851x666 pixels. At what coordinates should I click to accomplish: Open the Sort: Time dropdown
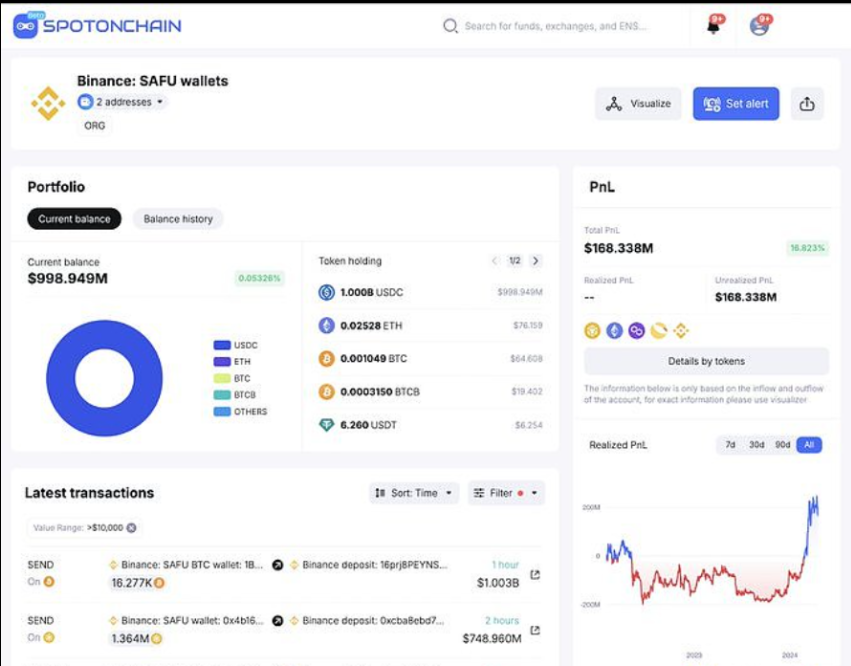pyautogui.click(x=414, y=493)
